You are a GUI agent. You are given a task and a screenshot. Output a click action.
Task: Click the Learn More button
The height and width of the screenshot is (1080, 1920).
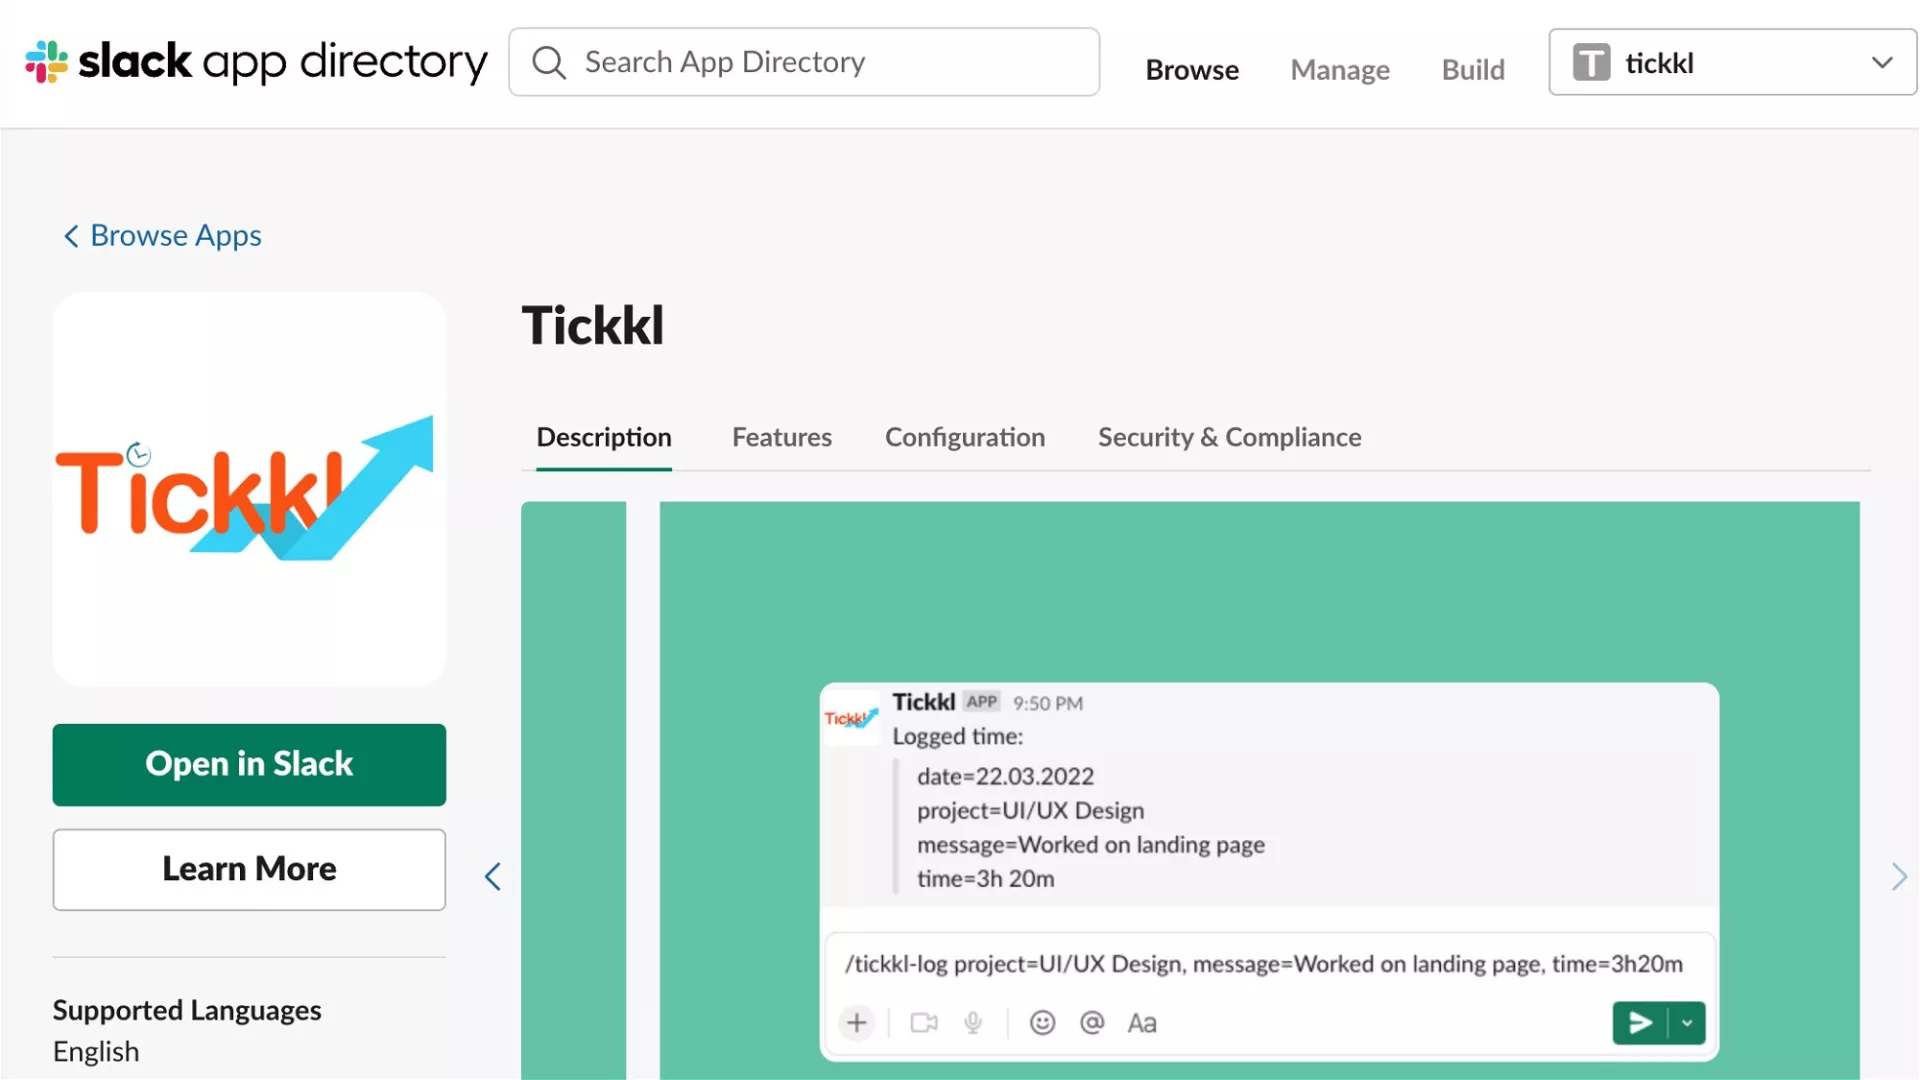tap(249, 869)
